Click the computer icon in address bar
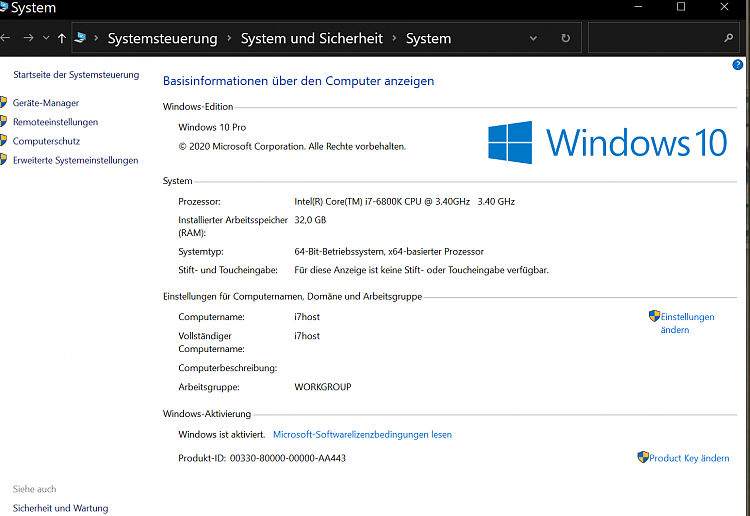This screenshot has height=516, width=750. click(x=80, y=37)
